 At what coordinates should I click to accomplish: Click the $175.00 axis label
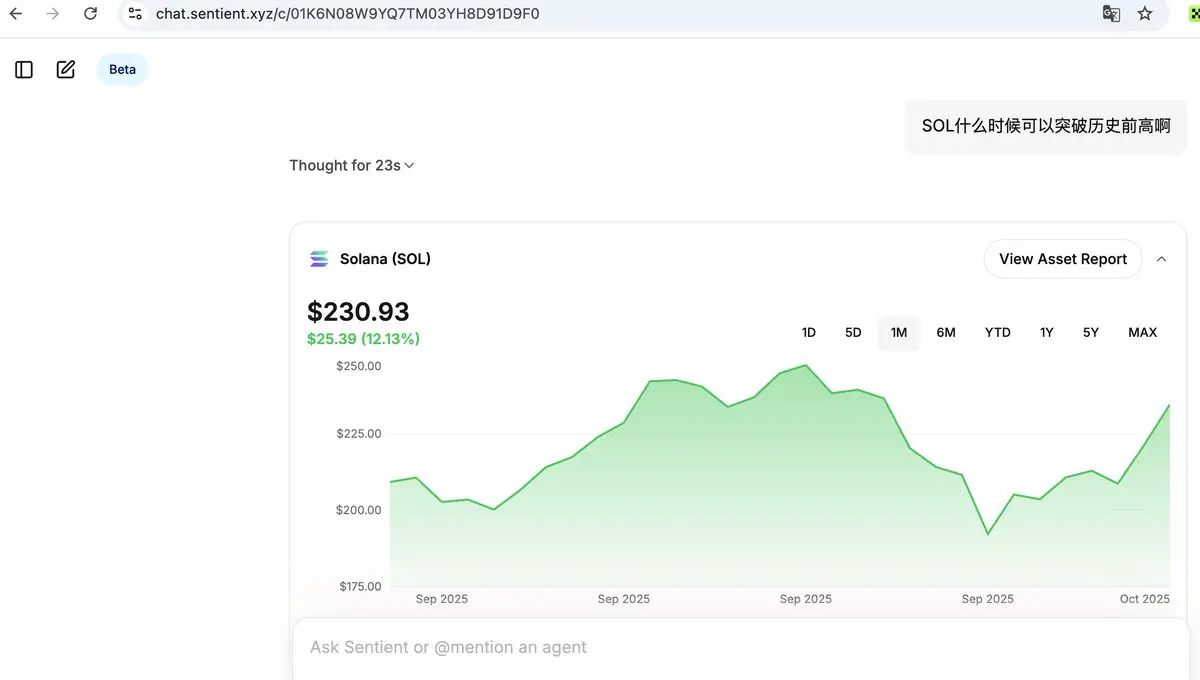point(358,586)
